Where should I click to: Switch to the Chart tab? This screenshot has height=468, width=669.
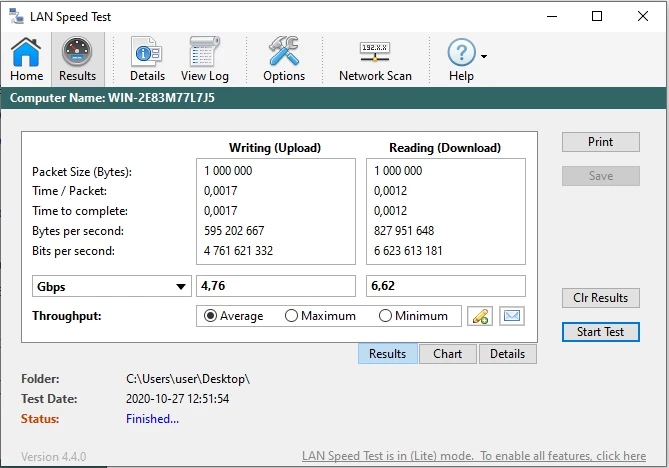tap(448, 354)
